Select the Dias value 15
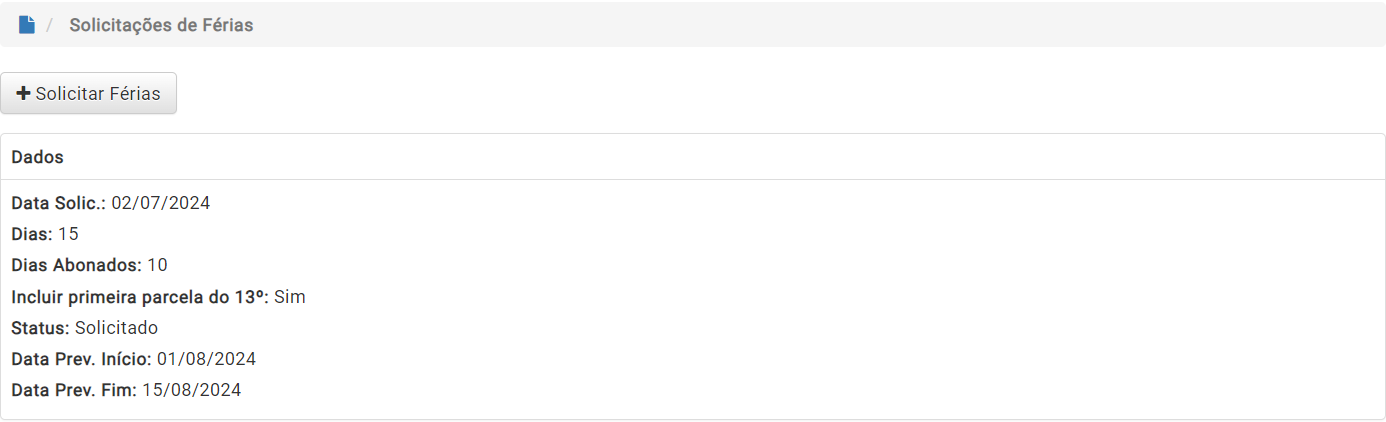 (x=68, y=234)
